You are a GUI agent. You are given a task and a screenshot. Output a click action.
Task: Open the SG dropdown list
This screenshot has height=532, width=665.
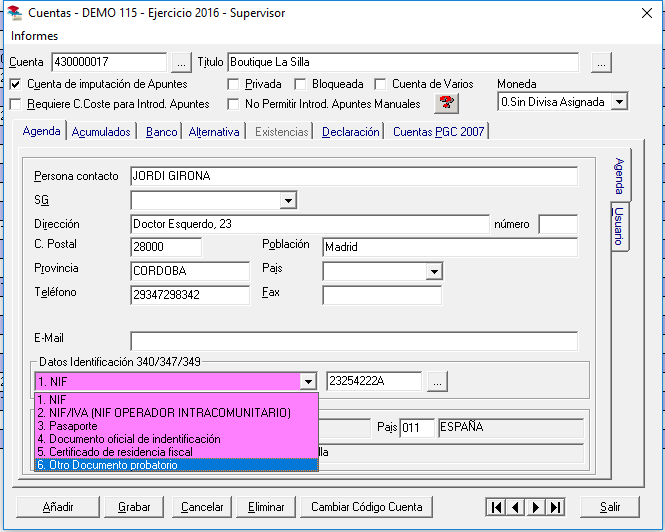(288, 201)
